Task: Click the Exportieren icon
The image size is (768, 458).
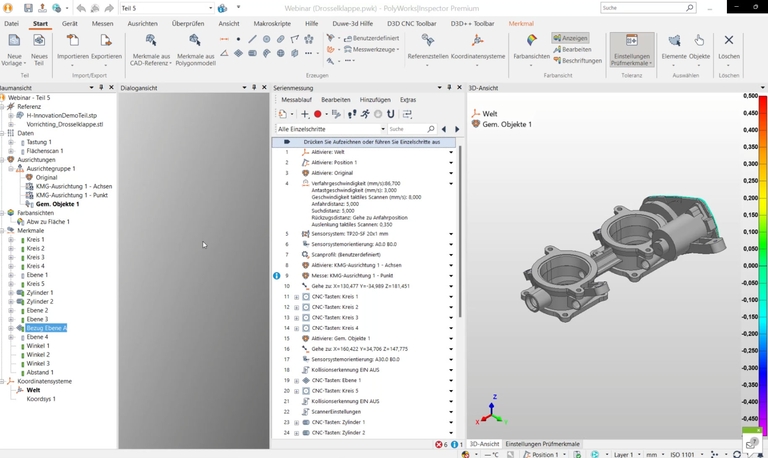Action: (x=106, y=40)
